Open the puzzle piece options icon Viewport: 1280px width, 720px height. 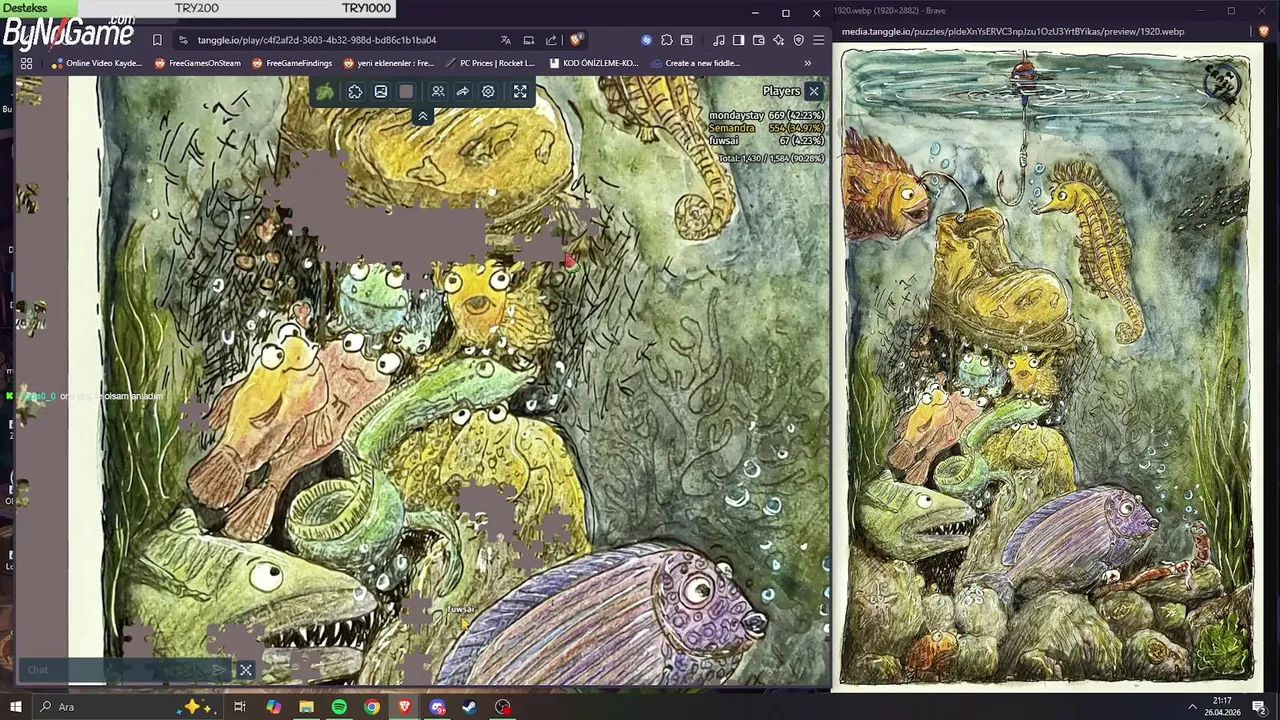(355, 92)
